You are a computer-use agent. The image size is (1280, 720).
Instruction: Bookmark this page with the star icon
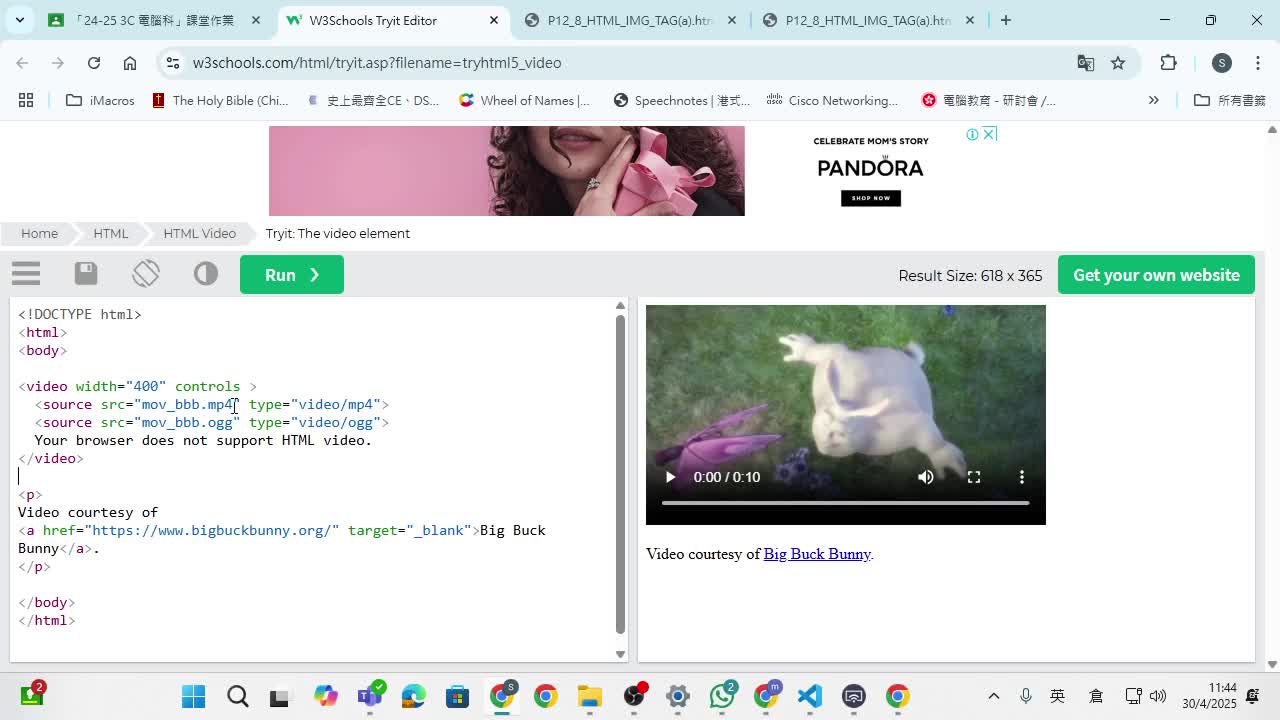[x=1118, y=63]
